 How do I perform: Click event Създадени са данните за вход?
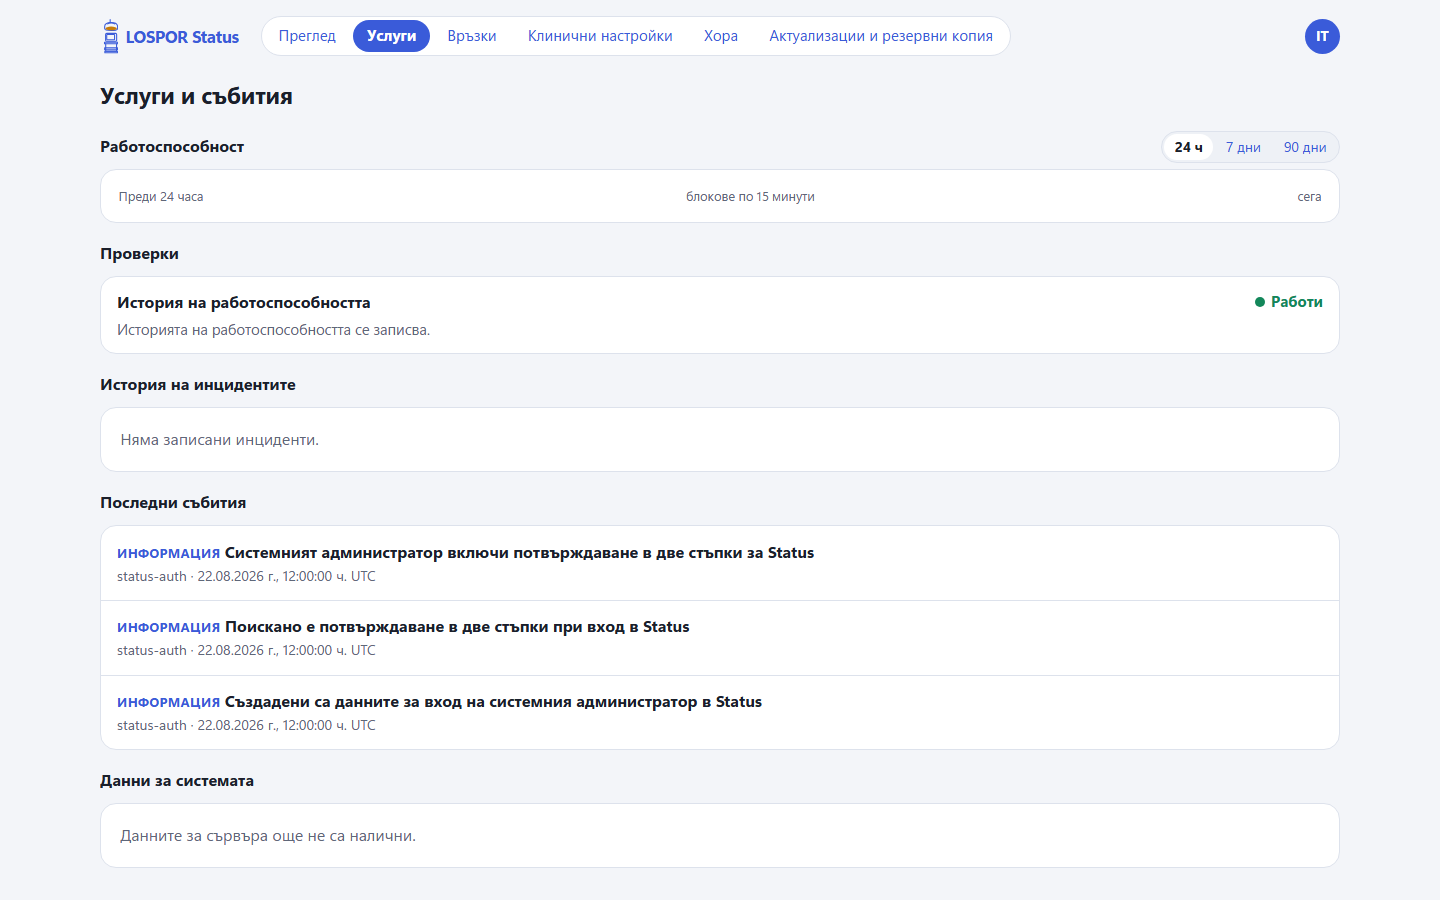[720, 713]
